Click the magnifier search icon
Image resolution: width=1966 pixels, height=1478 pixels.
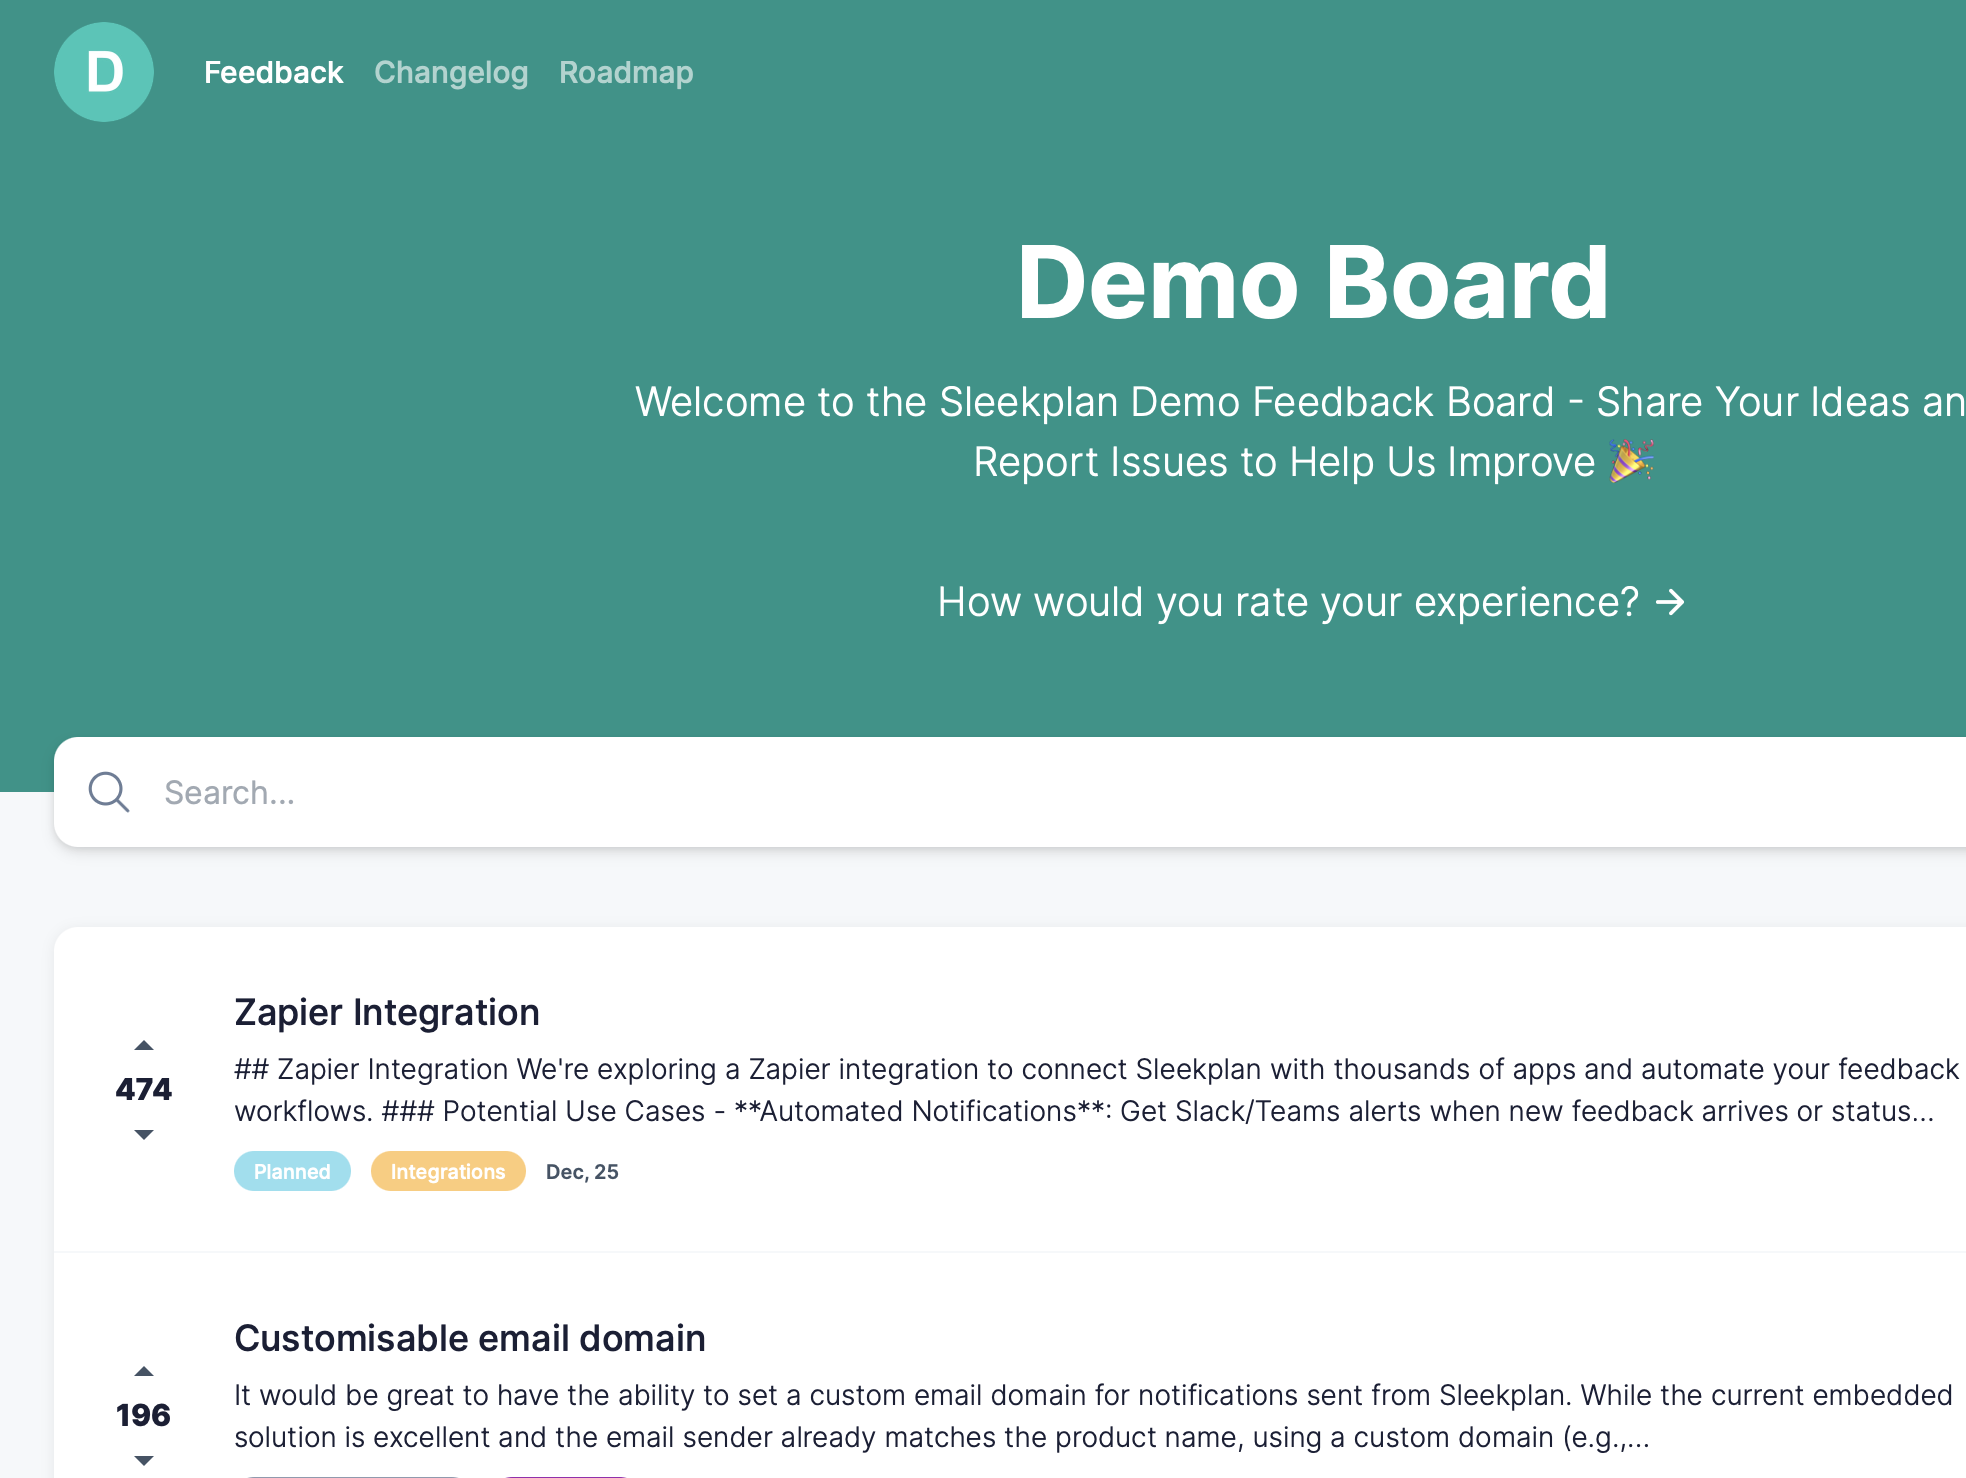coord(109,792)
